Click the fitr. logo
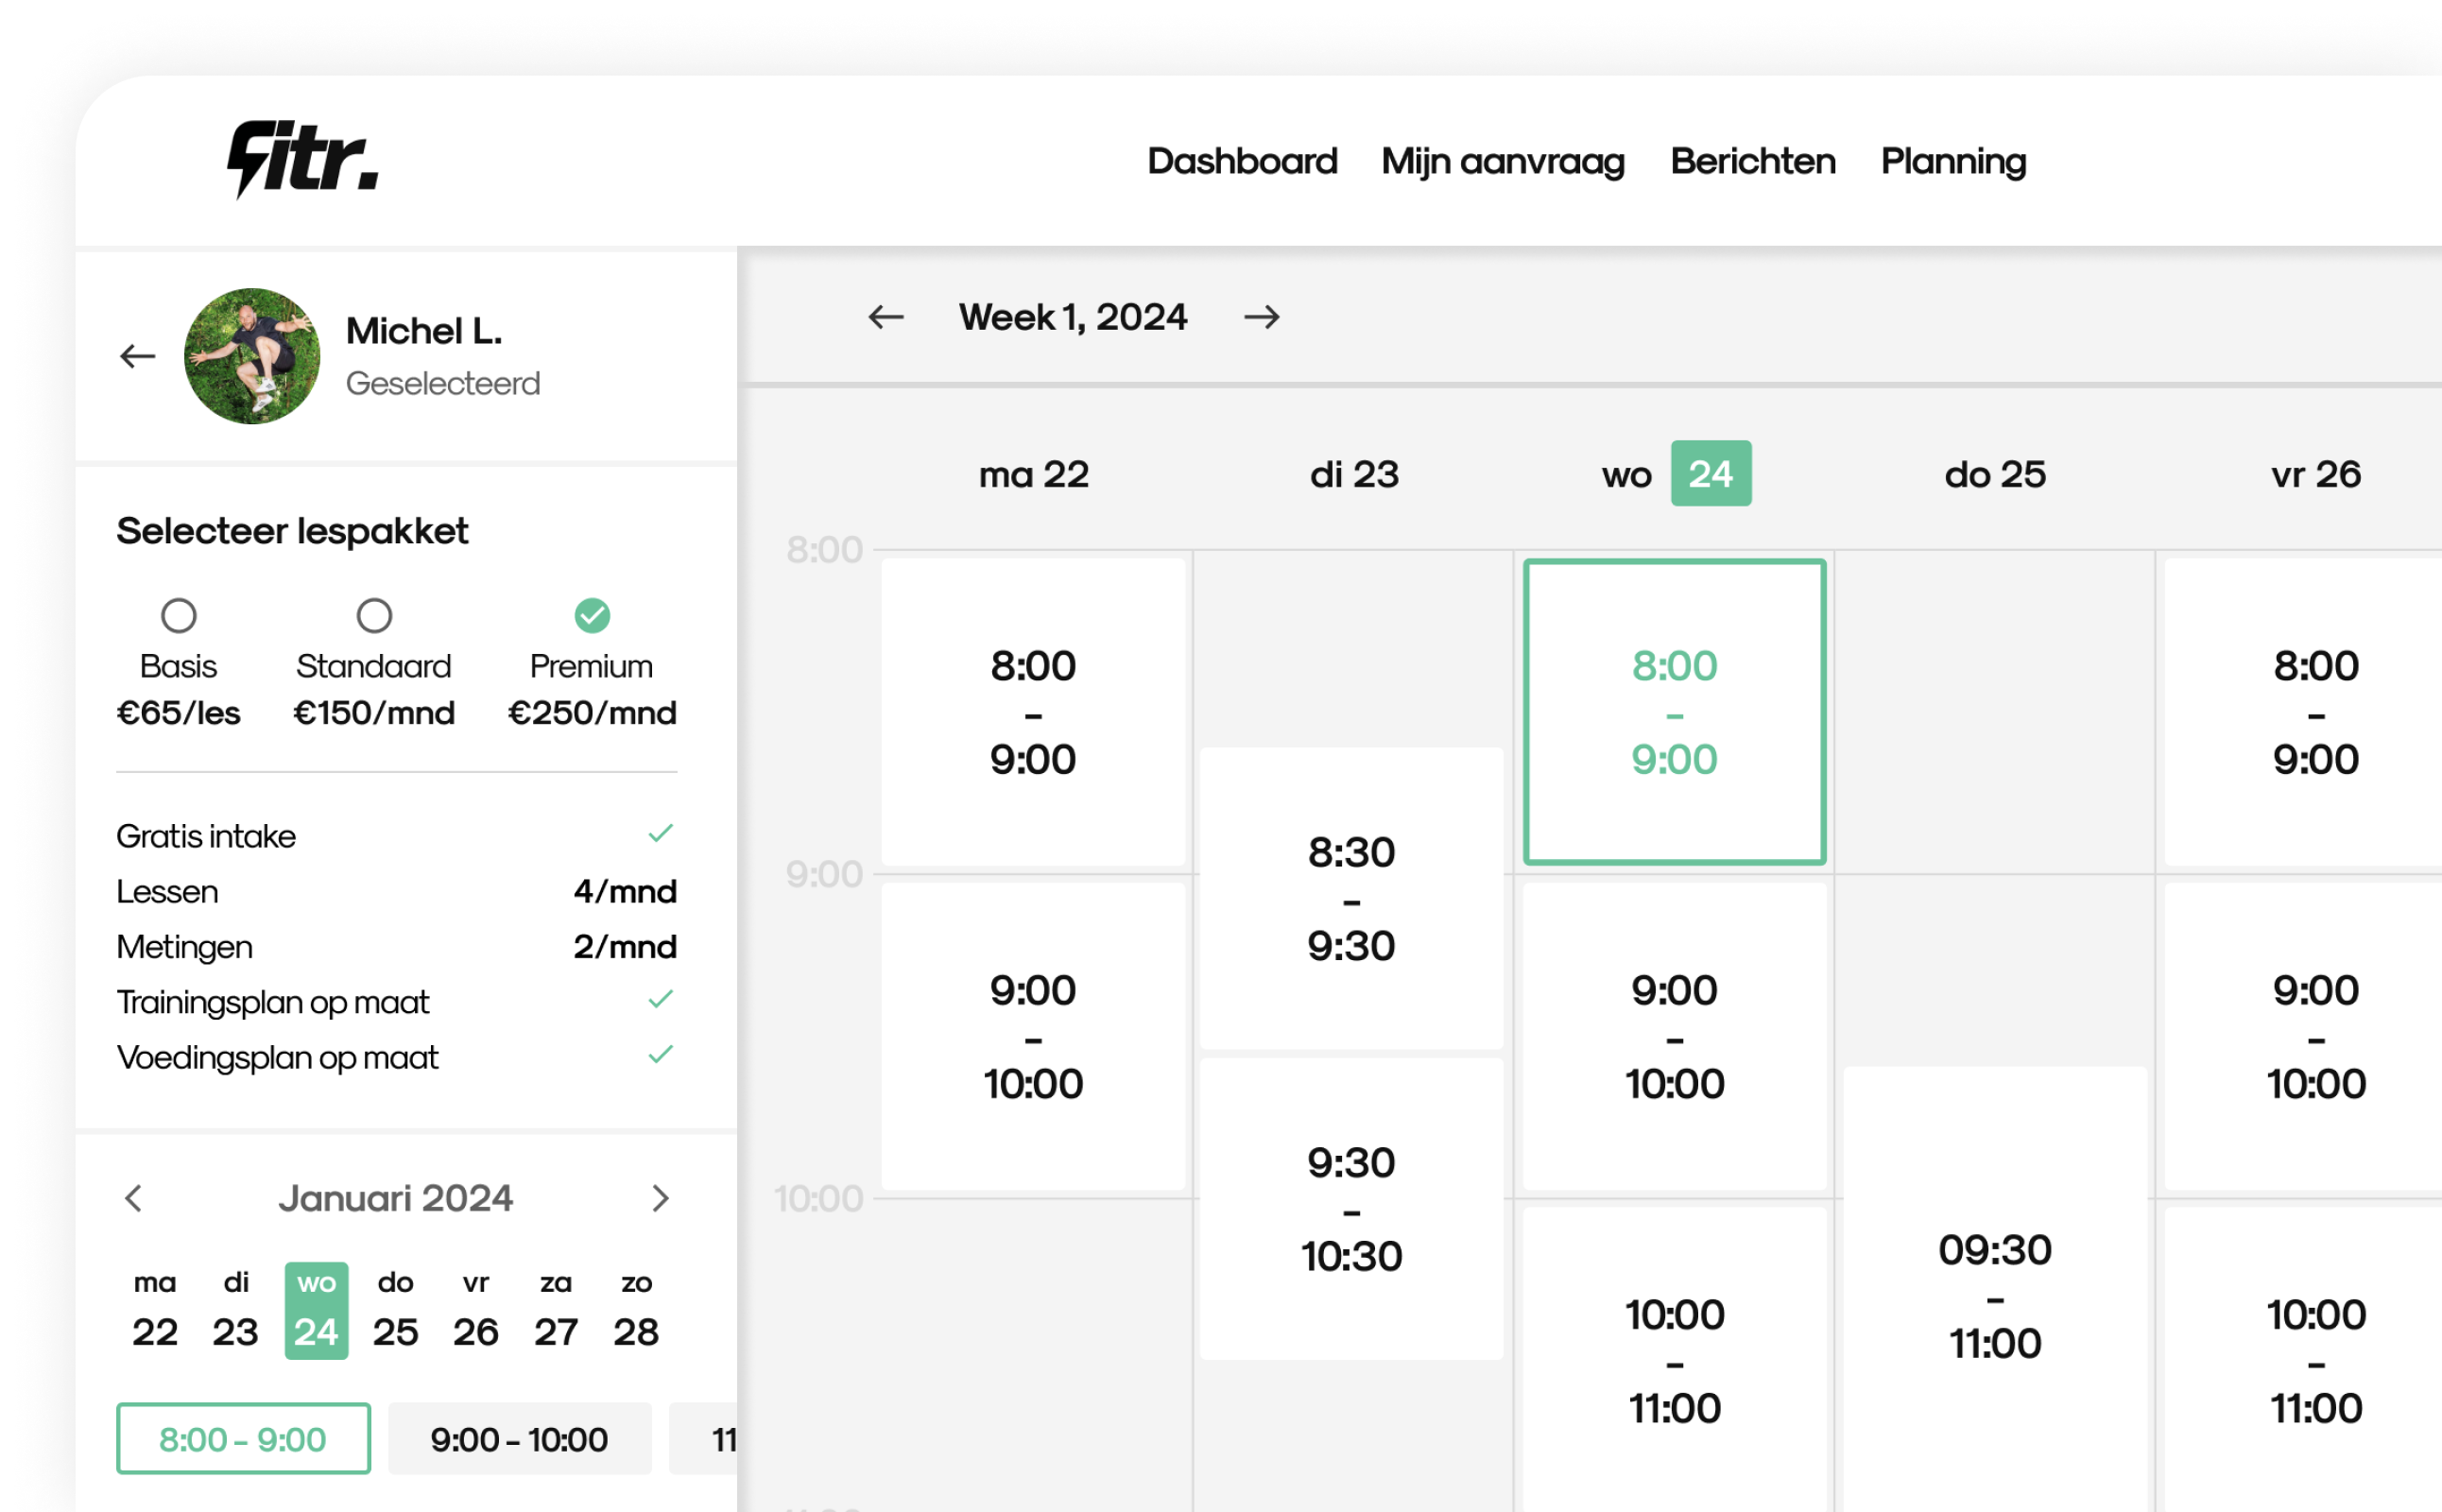Image resolution: width=2442 pixels, height=1512 pixels. (x=303, y=160)
